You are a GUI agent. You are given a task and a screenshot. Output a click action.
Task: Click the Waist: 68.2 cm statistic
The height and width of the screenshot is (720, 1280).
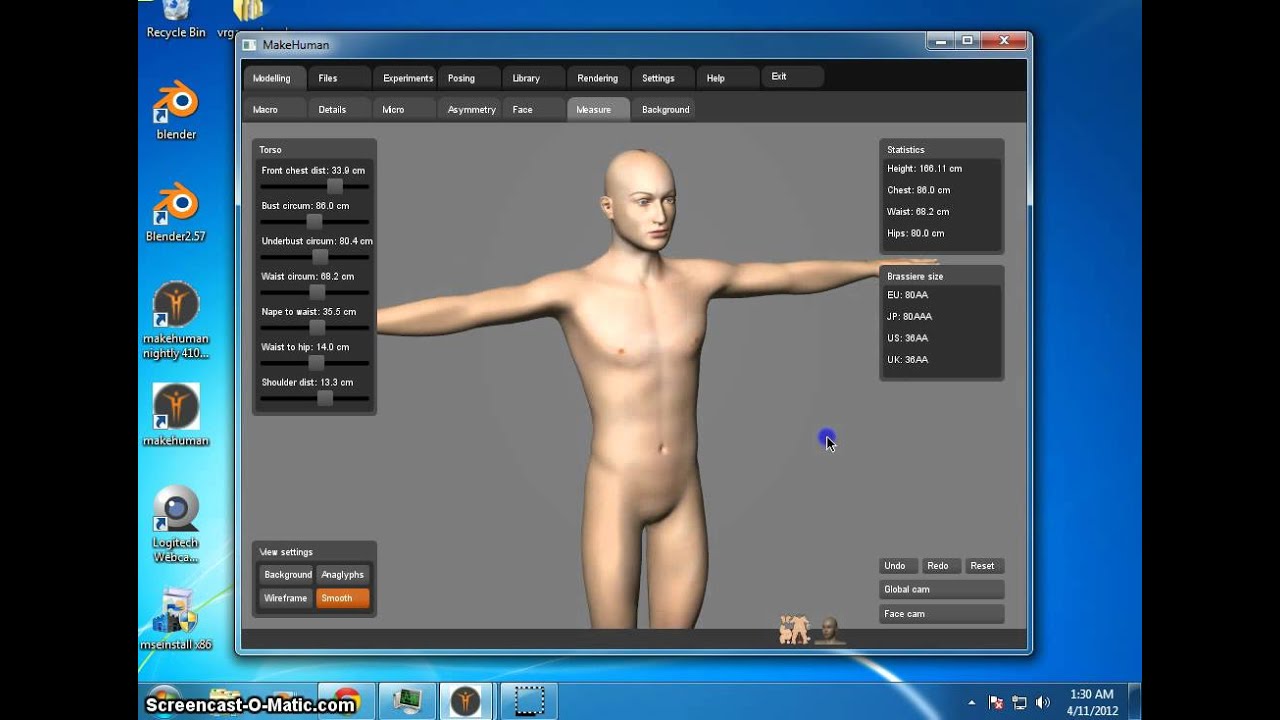[918, 212]
